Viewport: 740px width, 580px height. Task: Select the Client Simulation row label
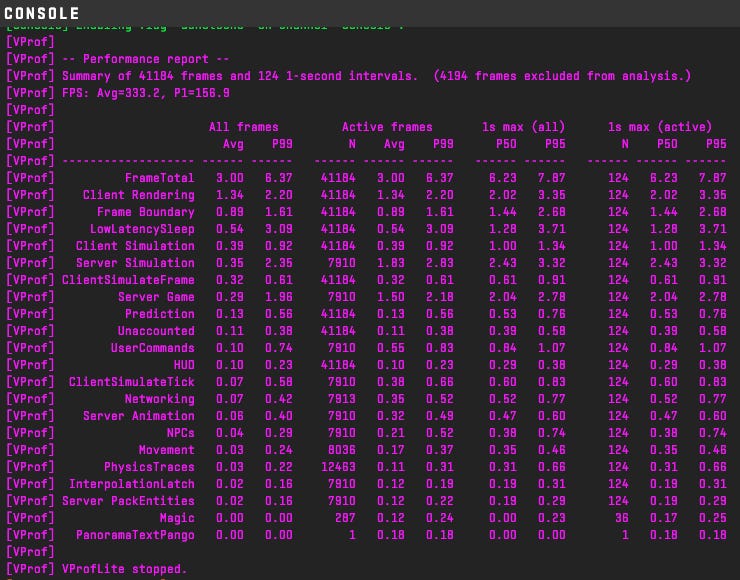pyautogui.click(x=135, y=246)
